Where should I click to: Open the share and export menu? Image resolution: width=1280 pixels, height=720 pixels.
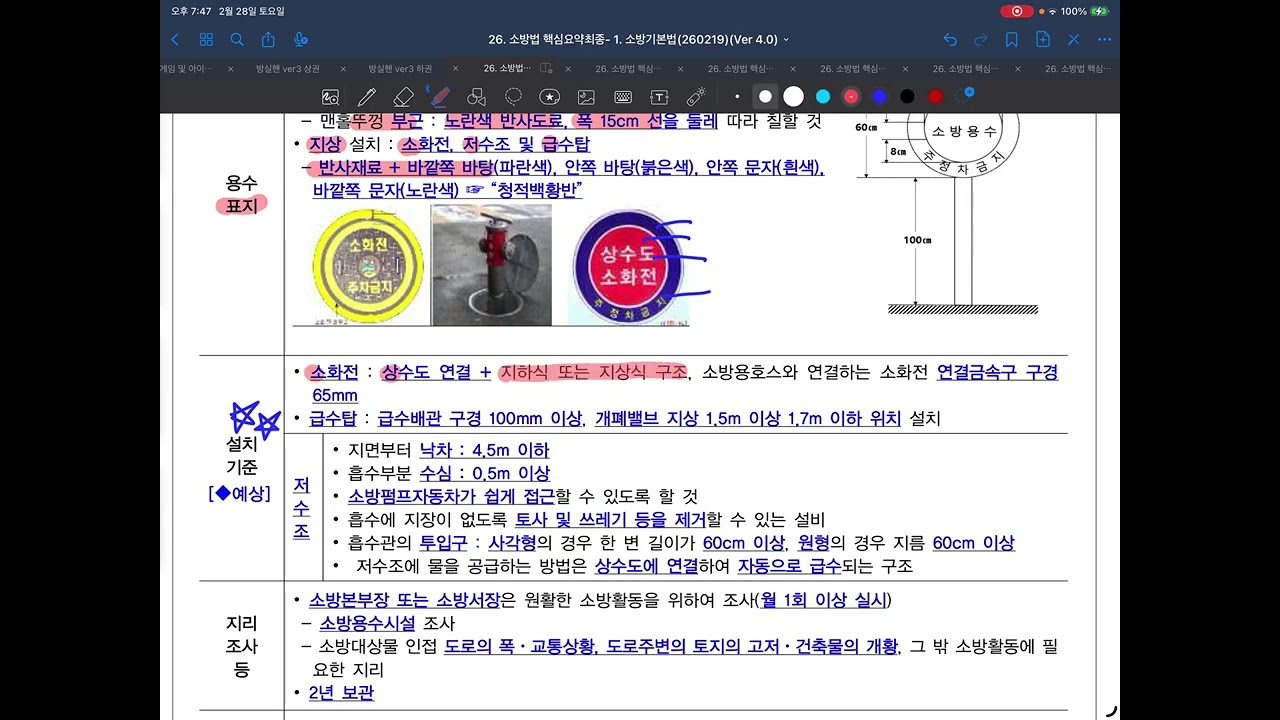268,40
